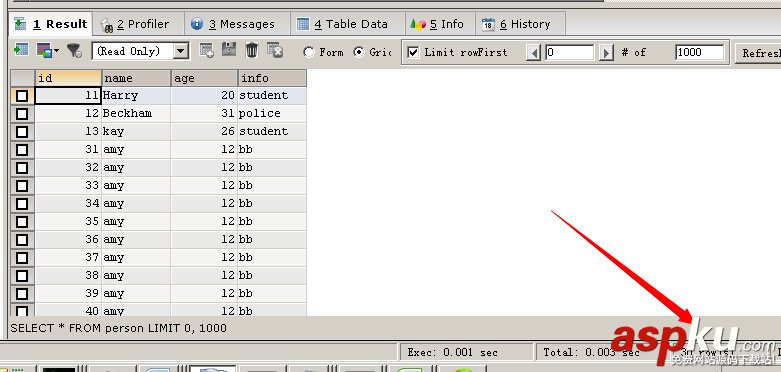The width and height of the screenshot is (781, 372).
Task: Go to next page of rows arrow
Action: click(x=606, y=52)
